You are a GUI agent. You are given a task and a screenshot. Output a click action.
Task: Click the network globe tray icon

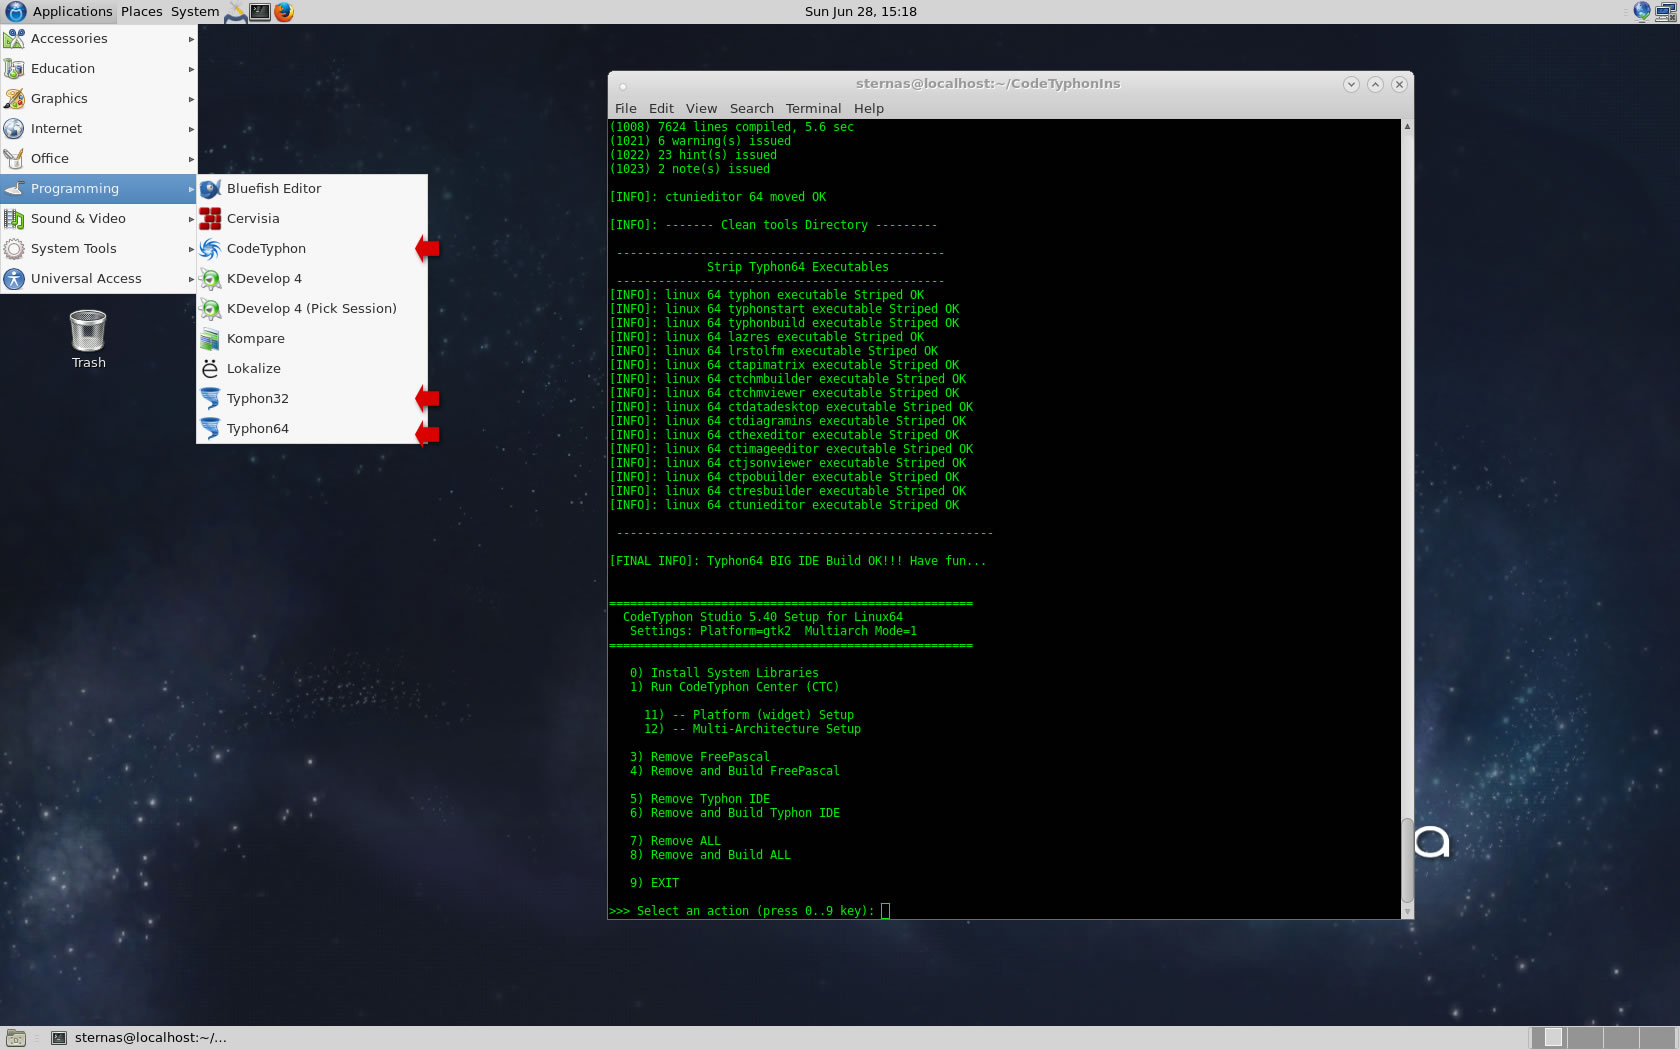[1642, 12]
